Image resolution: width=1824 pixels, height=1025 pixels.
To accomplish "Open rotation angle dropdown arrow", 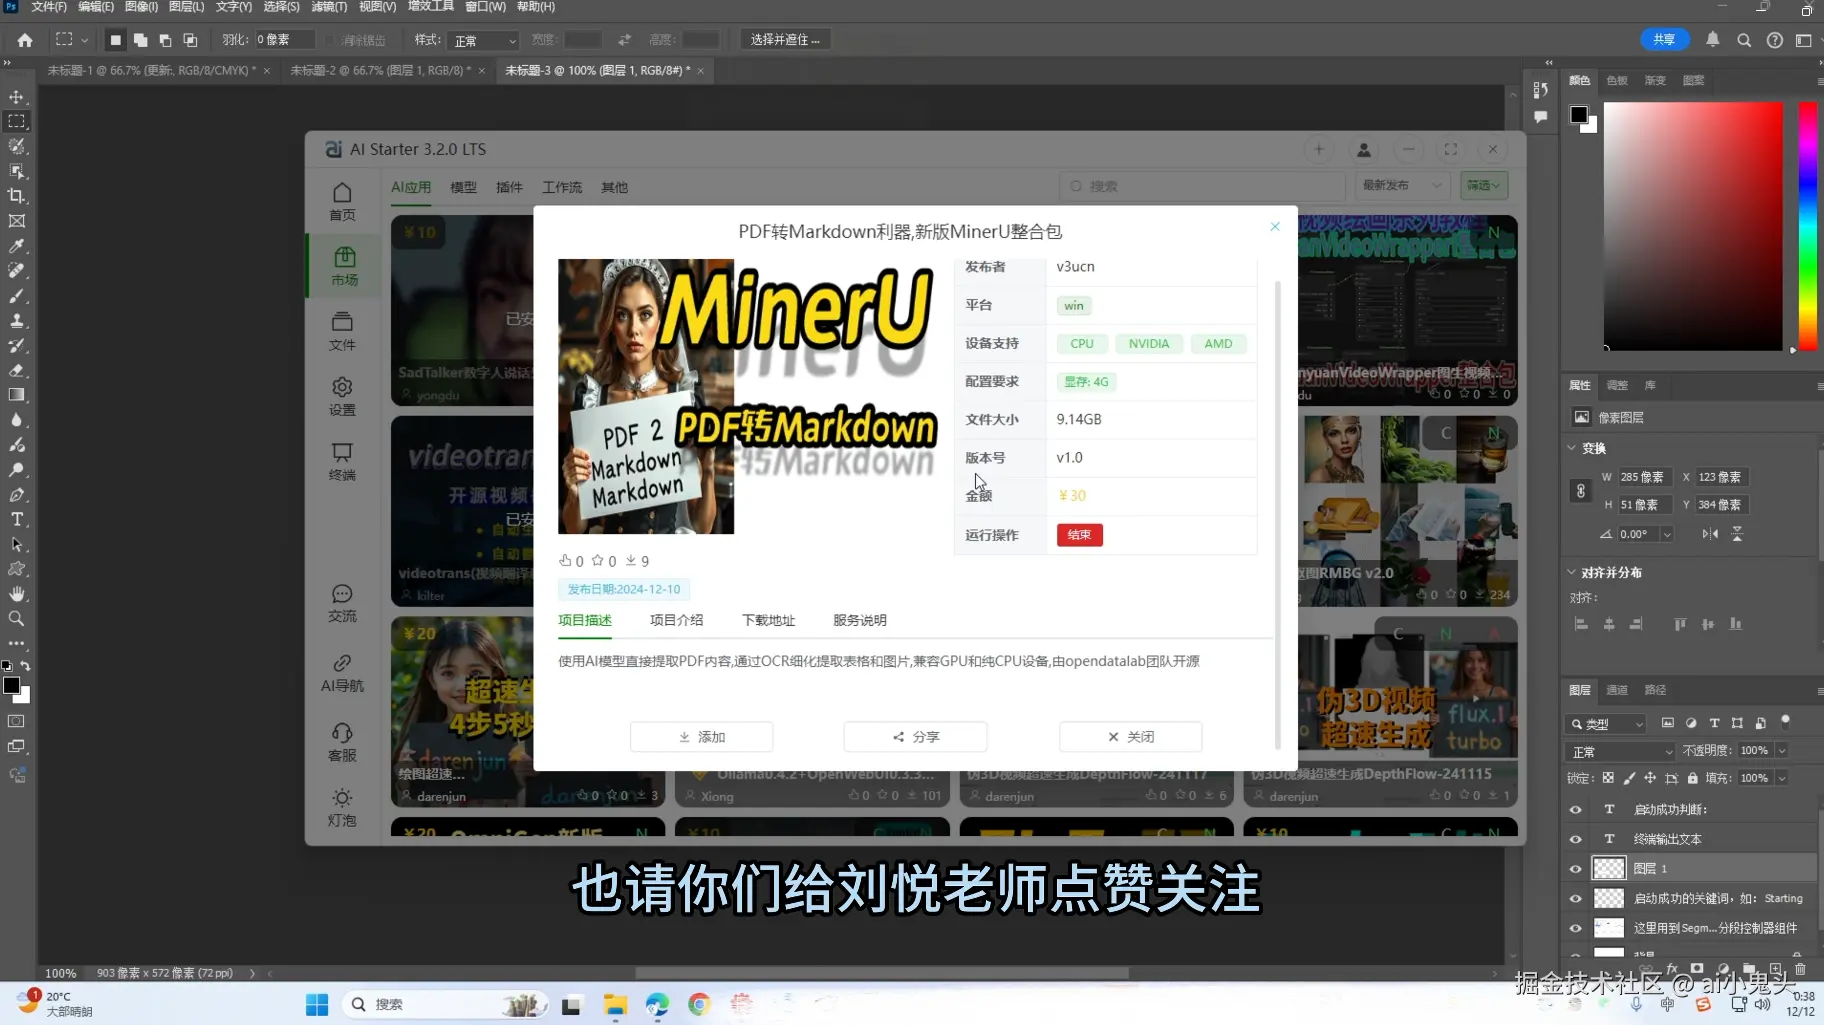I will [x=1667, y=534].
